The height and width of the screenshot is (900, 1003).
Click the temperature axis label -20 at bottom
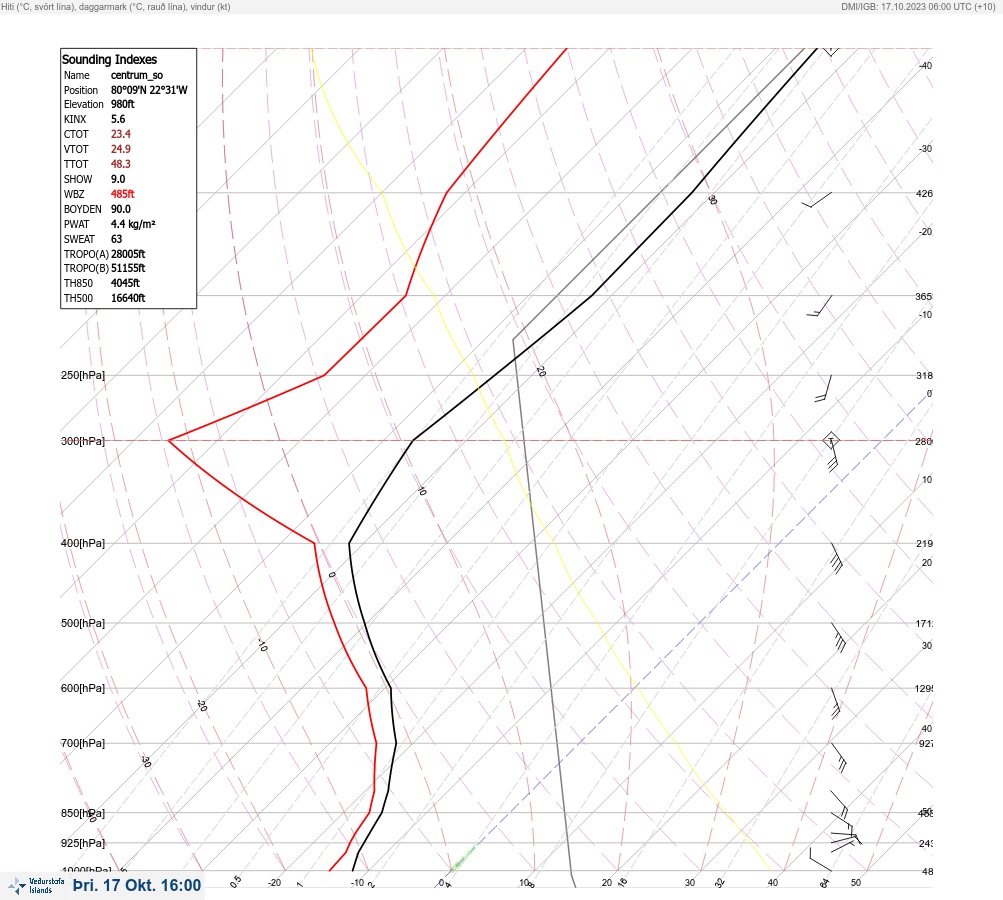coord(274,883)
